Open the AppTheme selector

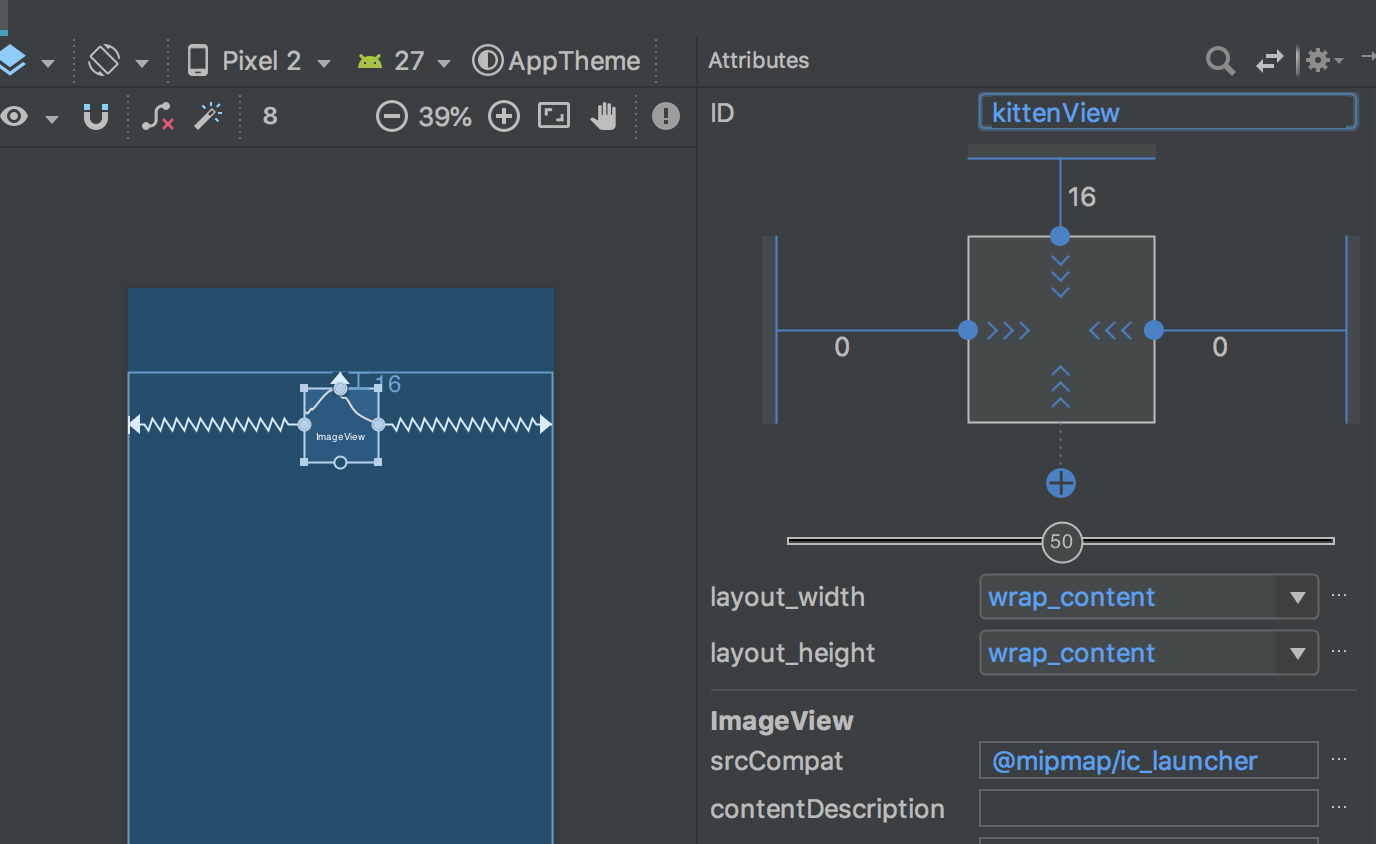[x=556, y=60]
